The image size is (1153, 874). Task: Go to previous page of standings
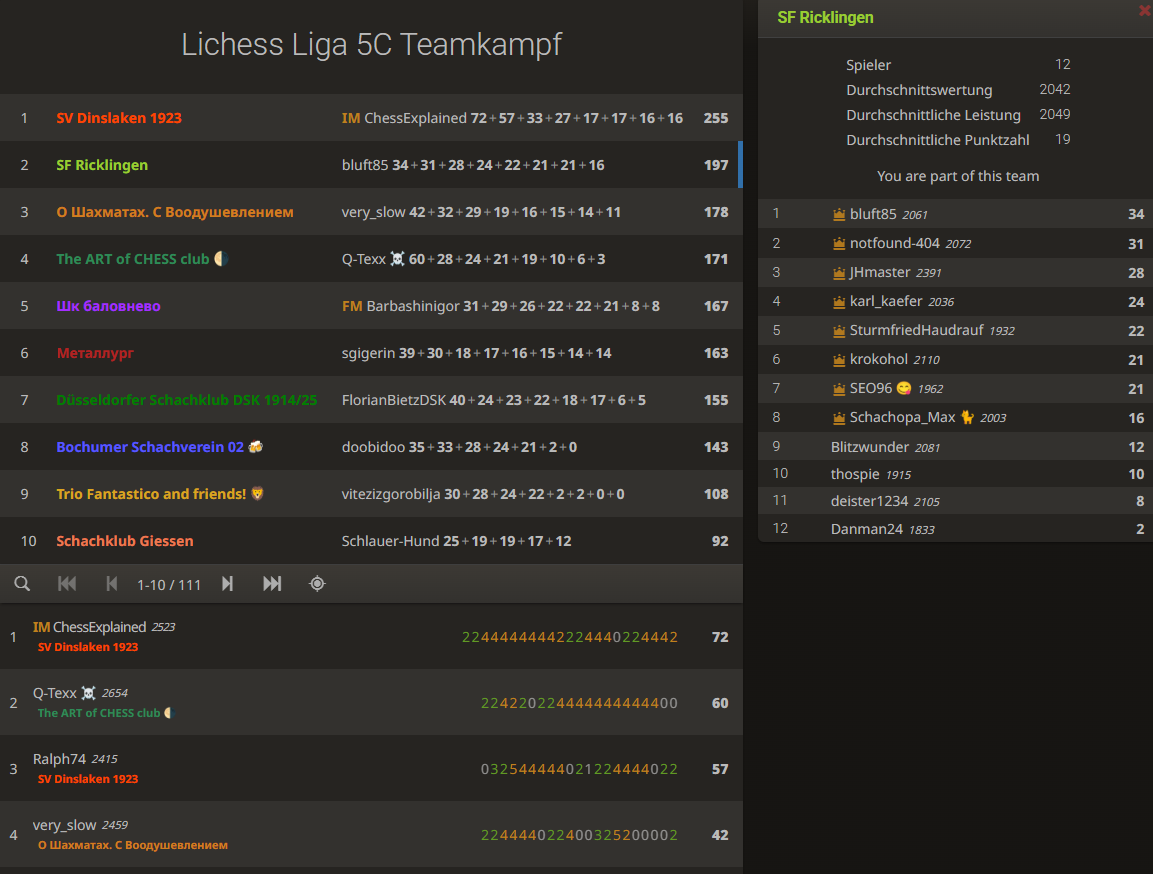pyautogui.click(x=112, y=584)
